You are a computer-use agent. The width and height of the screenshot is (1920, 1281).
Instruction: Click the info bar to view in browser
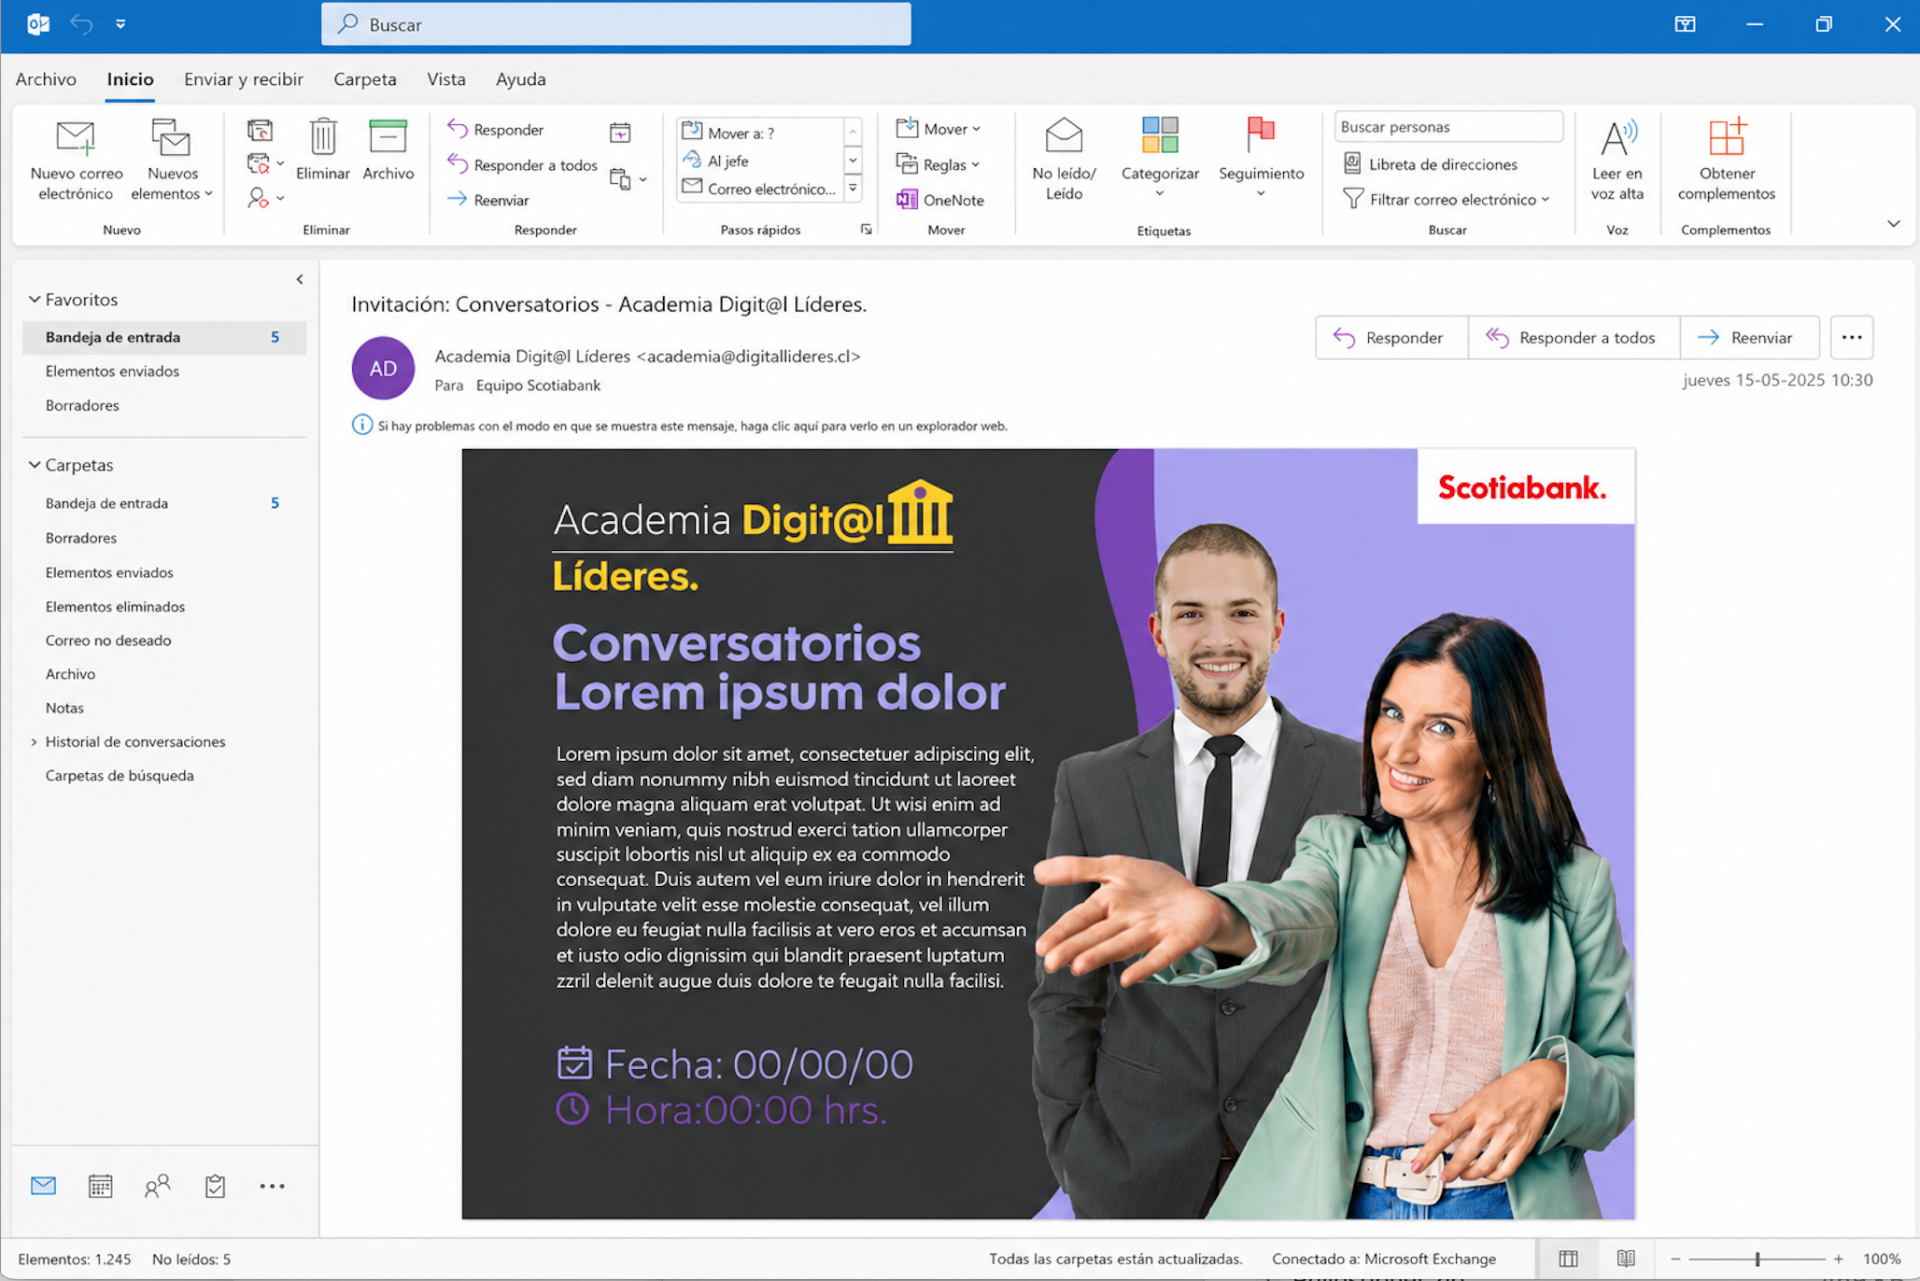(680, 426)
